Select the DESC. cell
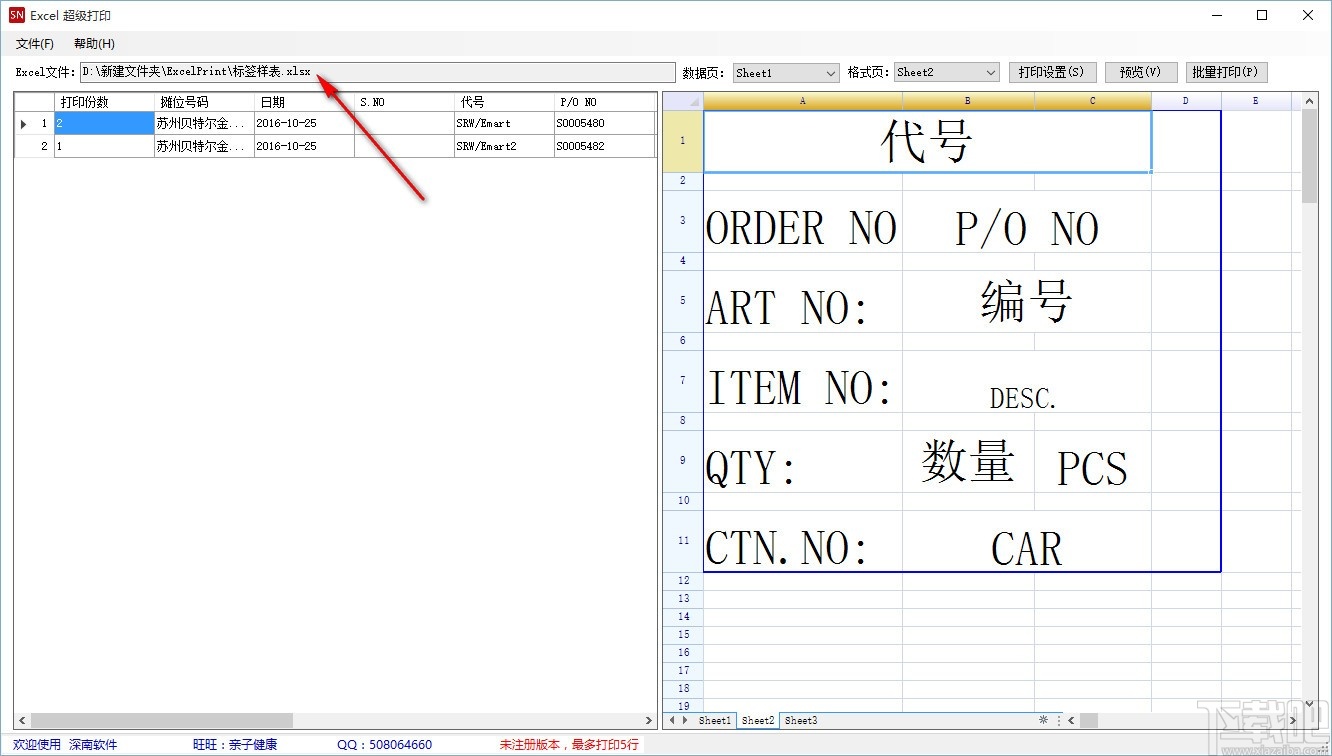 tap(1027, 381)
